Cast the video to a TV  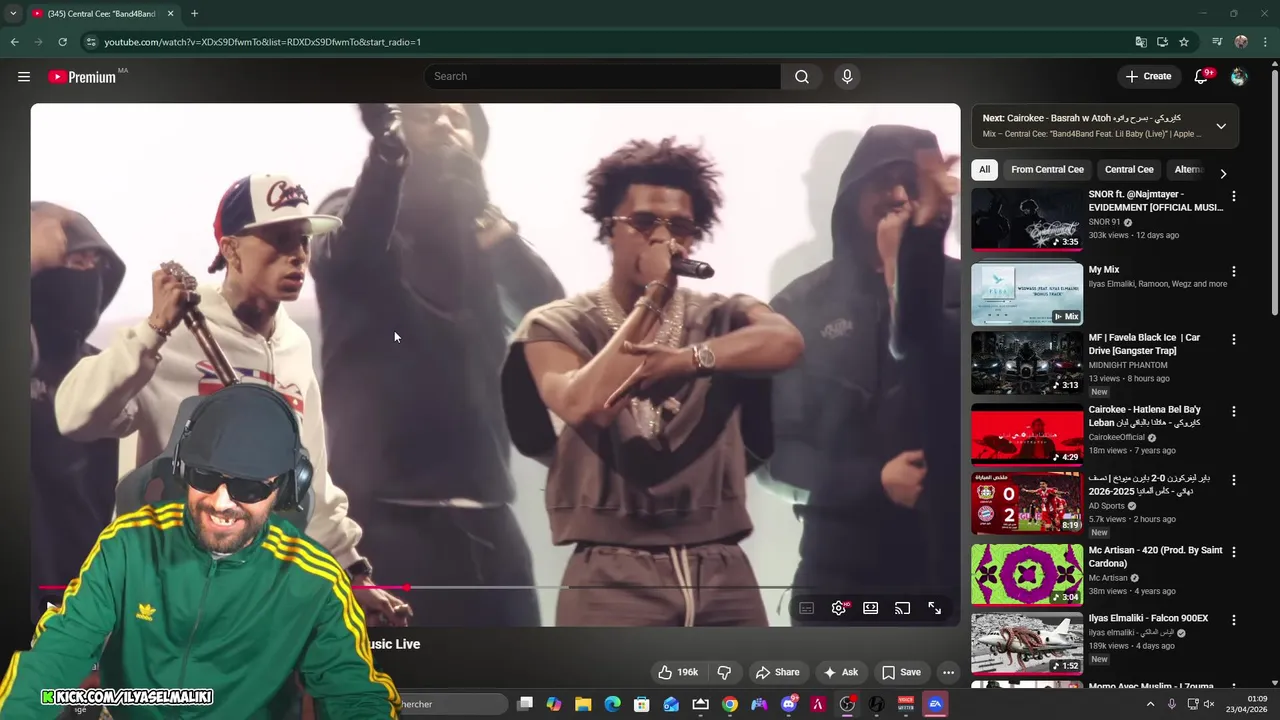903,608
